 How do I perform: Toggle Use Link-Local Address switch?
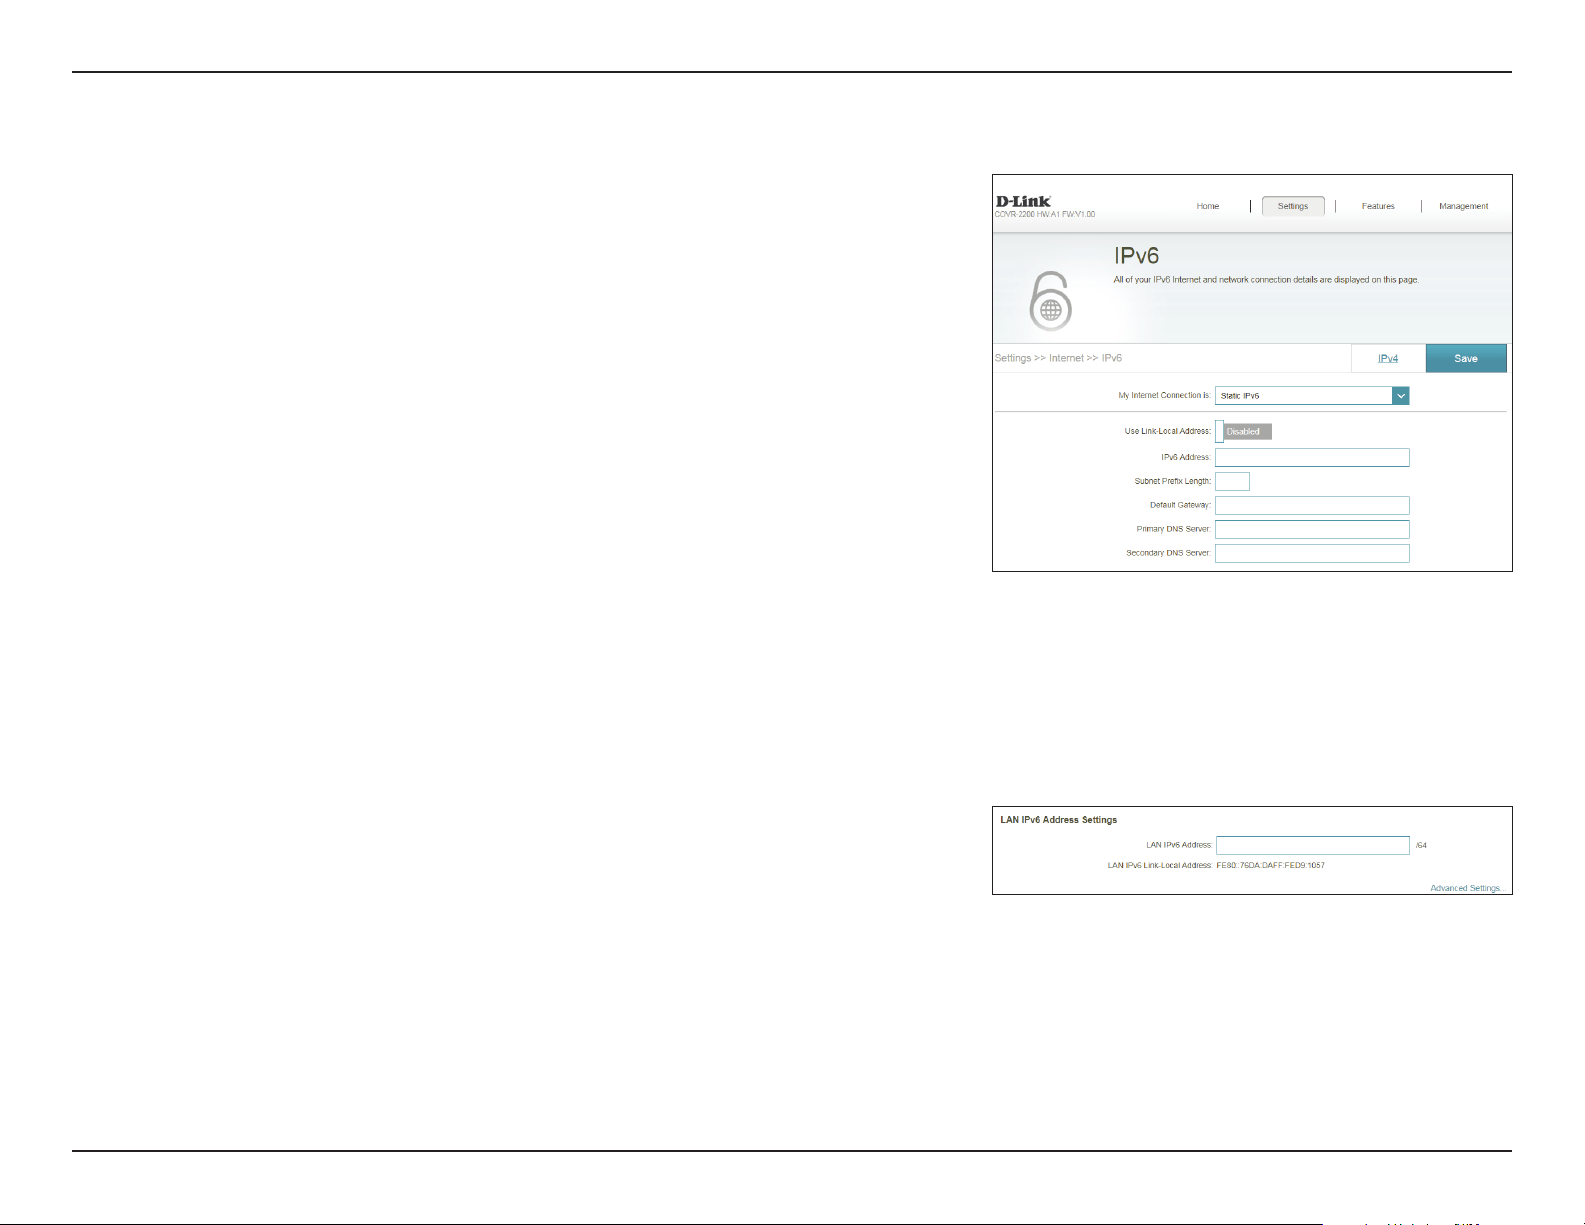1243,432
